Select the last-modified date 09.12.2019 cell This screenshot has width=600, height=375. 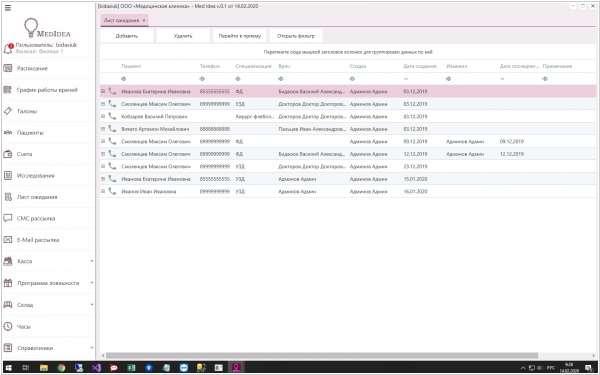click(x=512, y=141)
